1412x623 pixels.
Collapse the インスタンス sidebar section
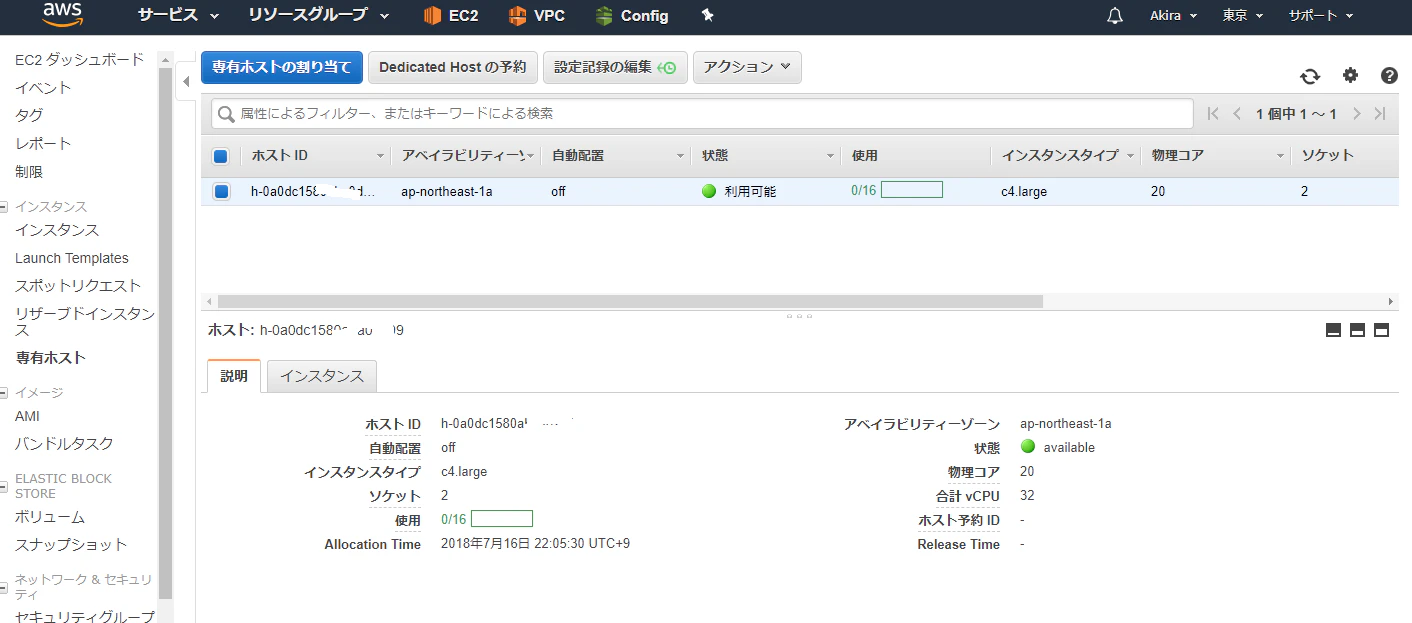click(x=4, y=207)
